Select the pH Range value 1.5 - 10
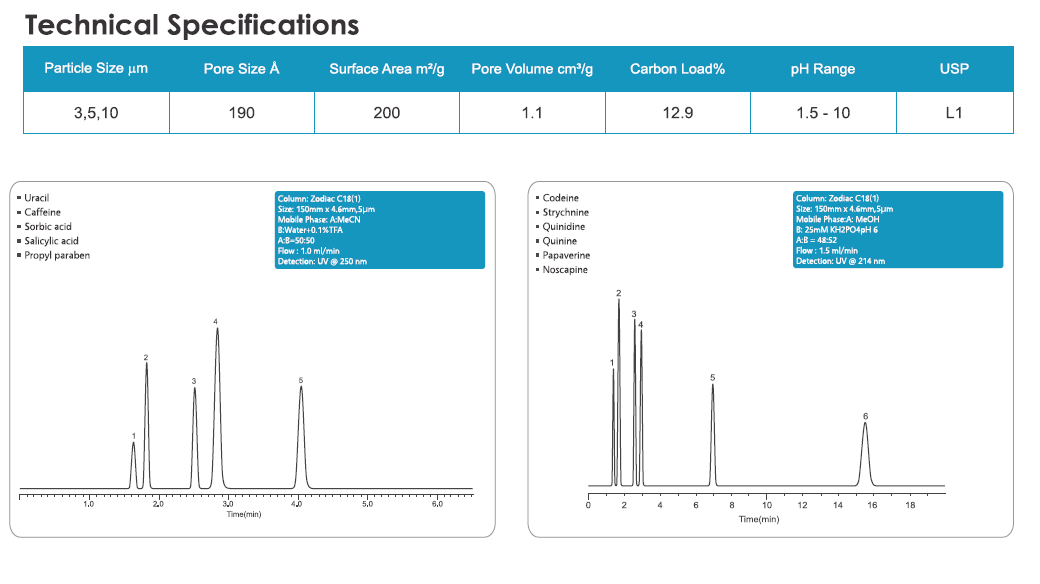1040x584 pixels. pyautogui.click(x=822, y=113)
